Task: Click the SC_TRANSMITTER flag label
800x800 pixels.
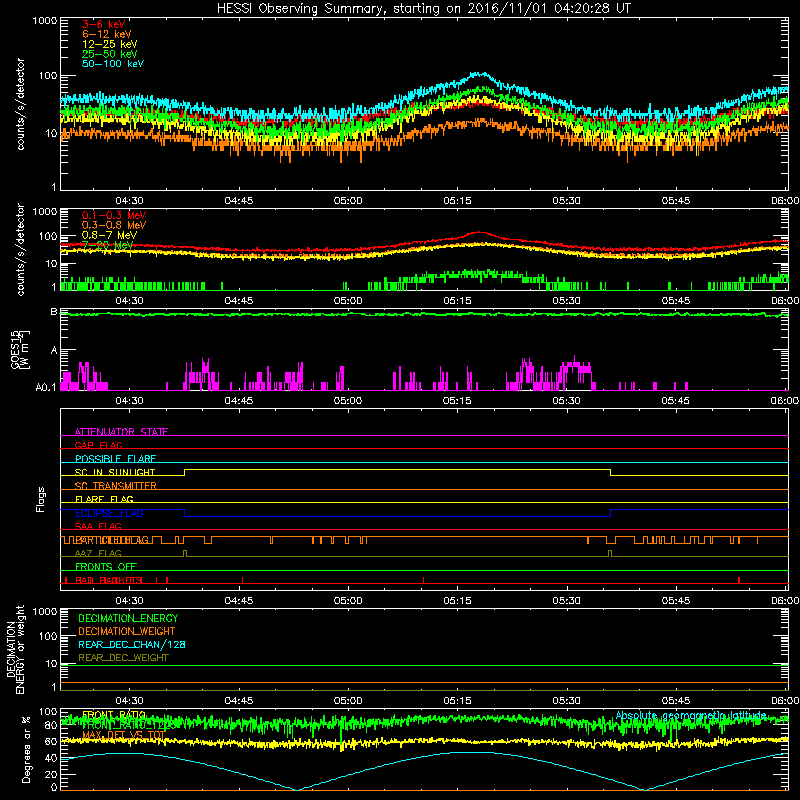Action: coord(116,486)
